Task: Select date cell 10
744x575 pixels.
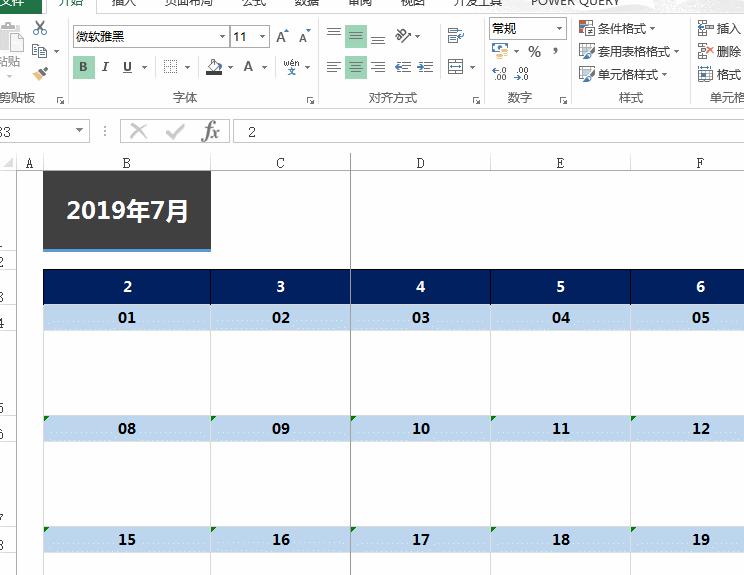Action: click(x=420, y=428)
